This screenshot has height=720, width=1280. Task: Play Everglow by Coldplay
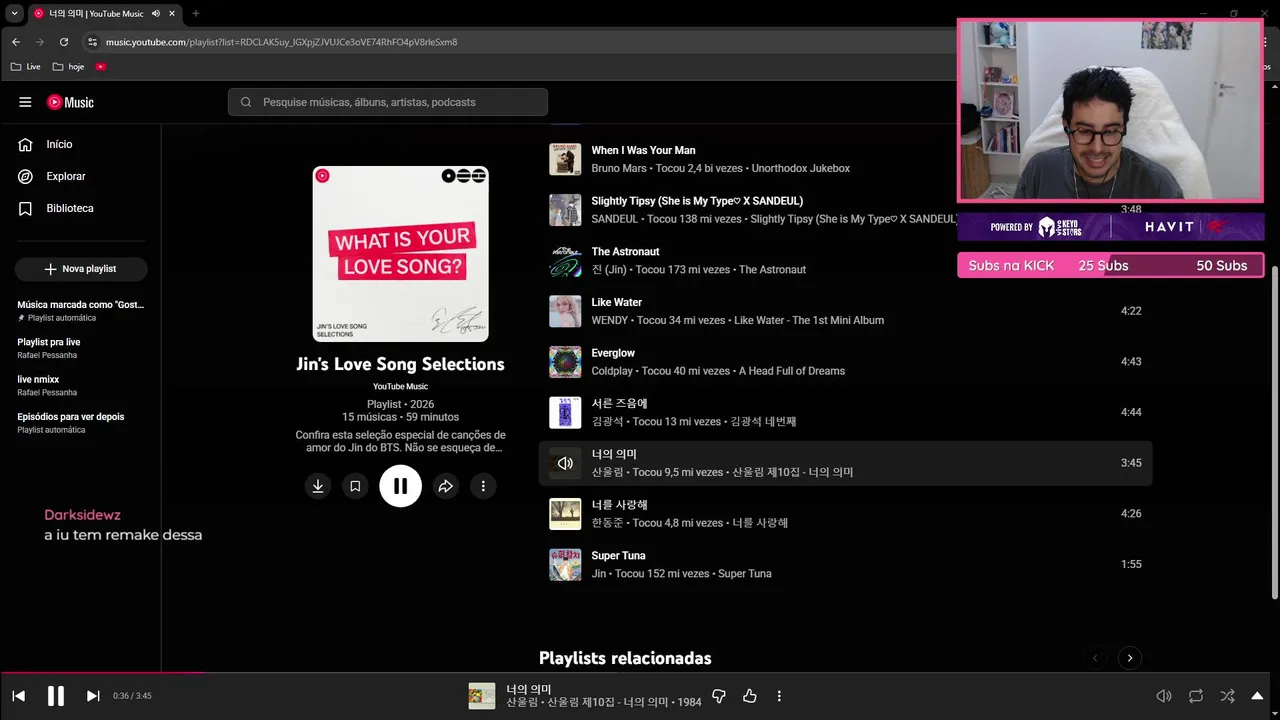pos(613,353)
